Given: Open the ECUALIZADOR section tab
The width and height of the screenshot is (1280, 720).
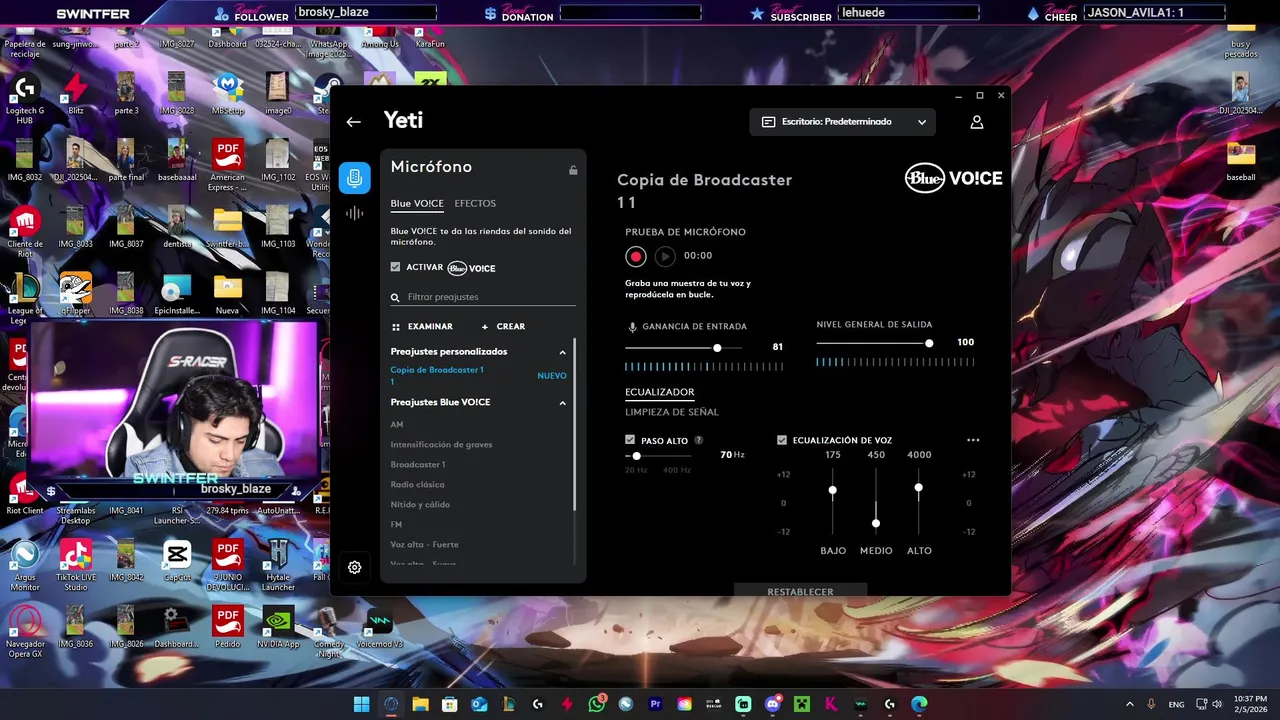Looking at the screenshot, I should pos(660,392).
